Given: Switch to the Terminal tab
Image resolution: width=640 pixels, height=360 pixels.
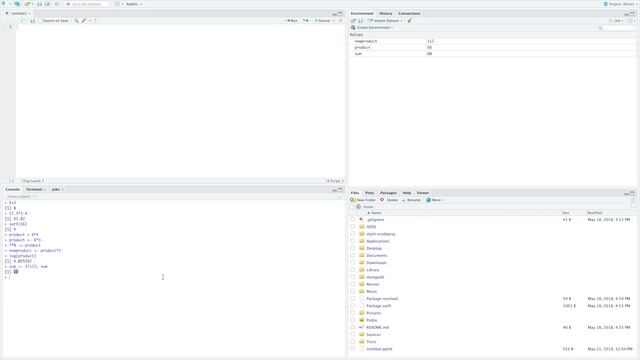Looking at the screenshot, I should click(x=34, y=189).
